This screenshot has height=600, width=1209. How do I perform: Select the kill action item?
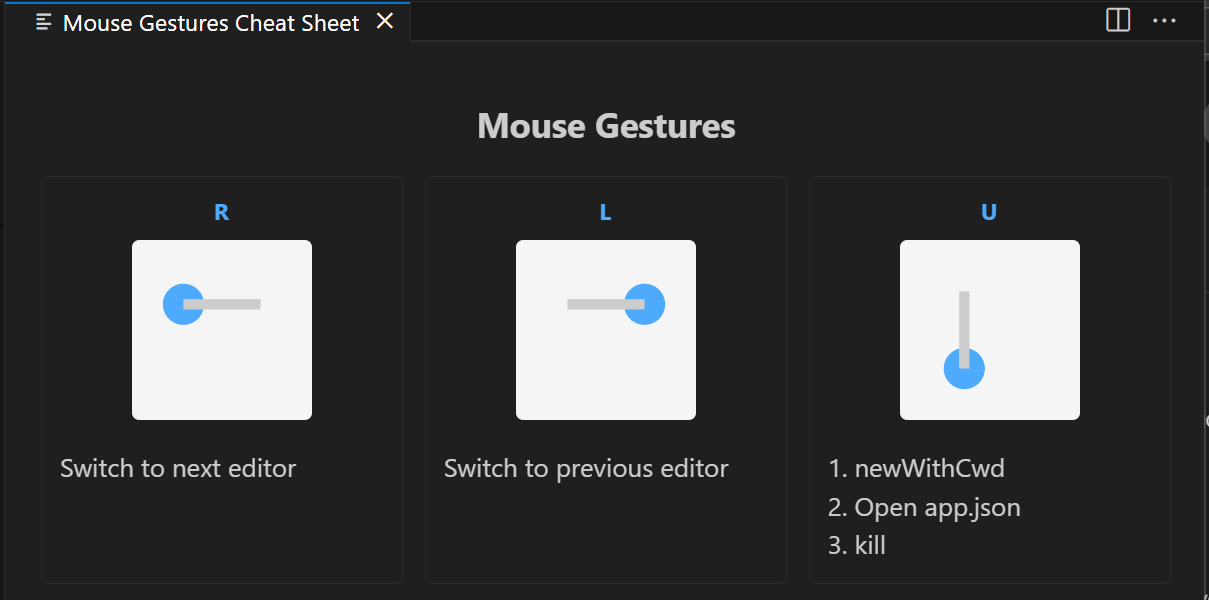[870, 545]
